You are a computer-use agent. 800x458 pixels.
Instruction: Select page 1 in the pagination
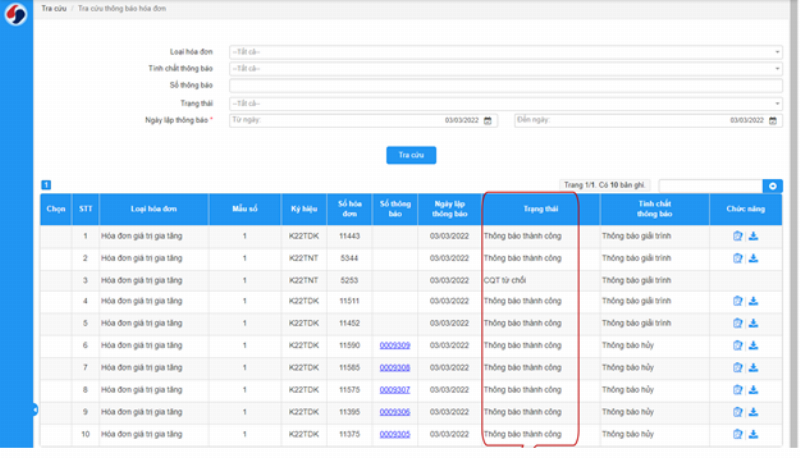(x=46, y=185)
